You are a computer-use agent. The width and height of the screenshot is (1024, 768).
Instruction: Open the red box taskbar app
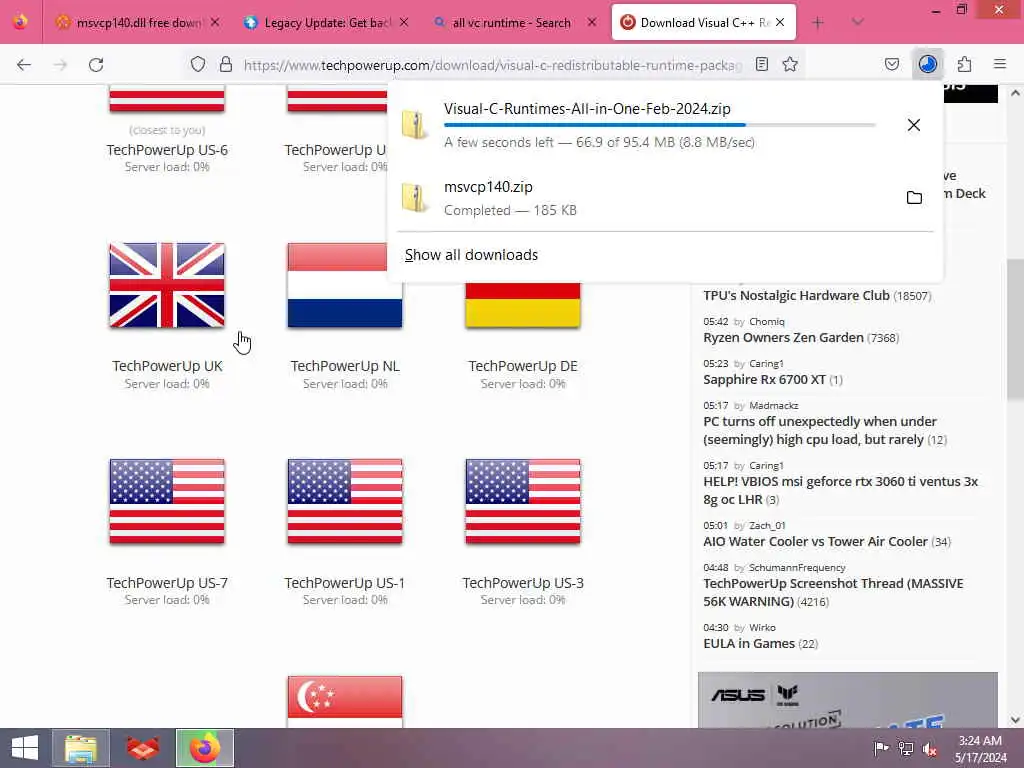[143, 748]
